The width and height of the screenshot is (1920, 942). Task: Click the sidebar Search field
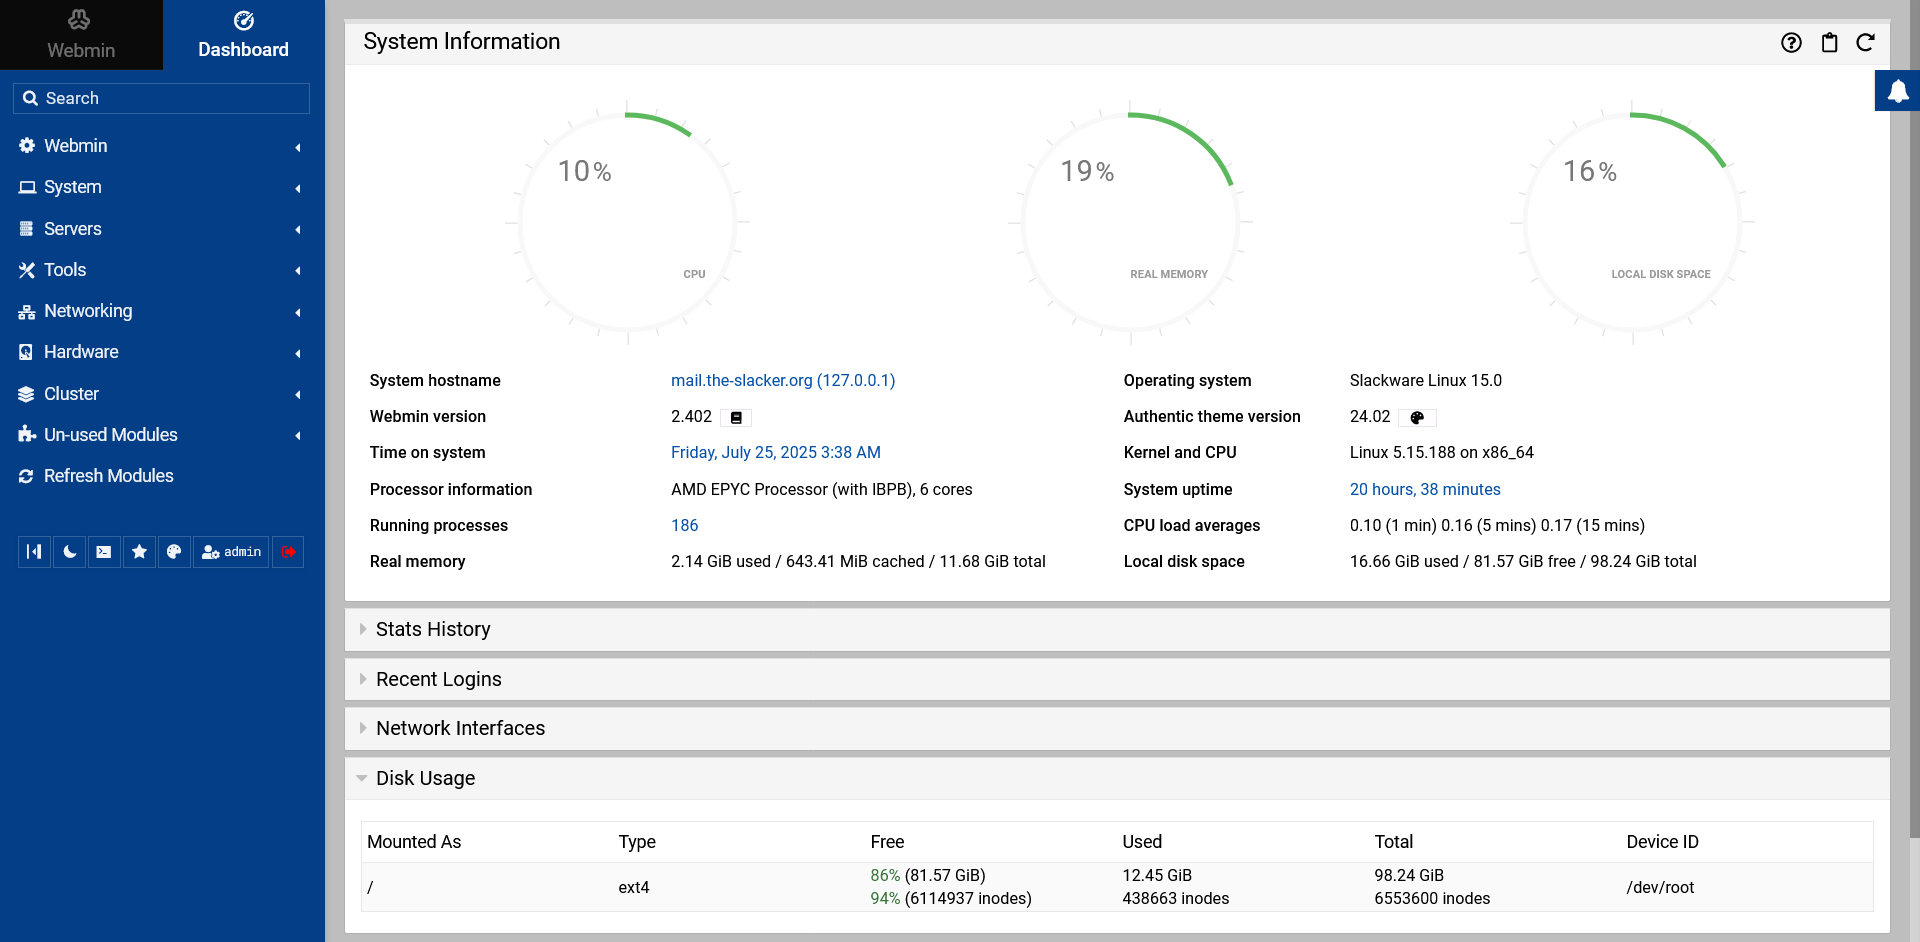coord(161,98)
